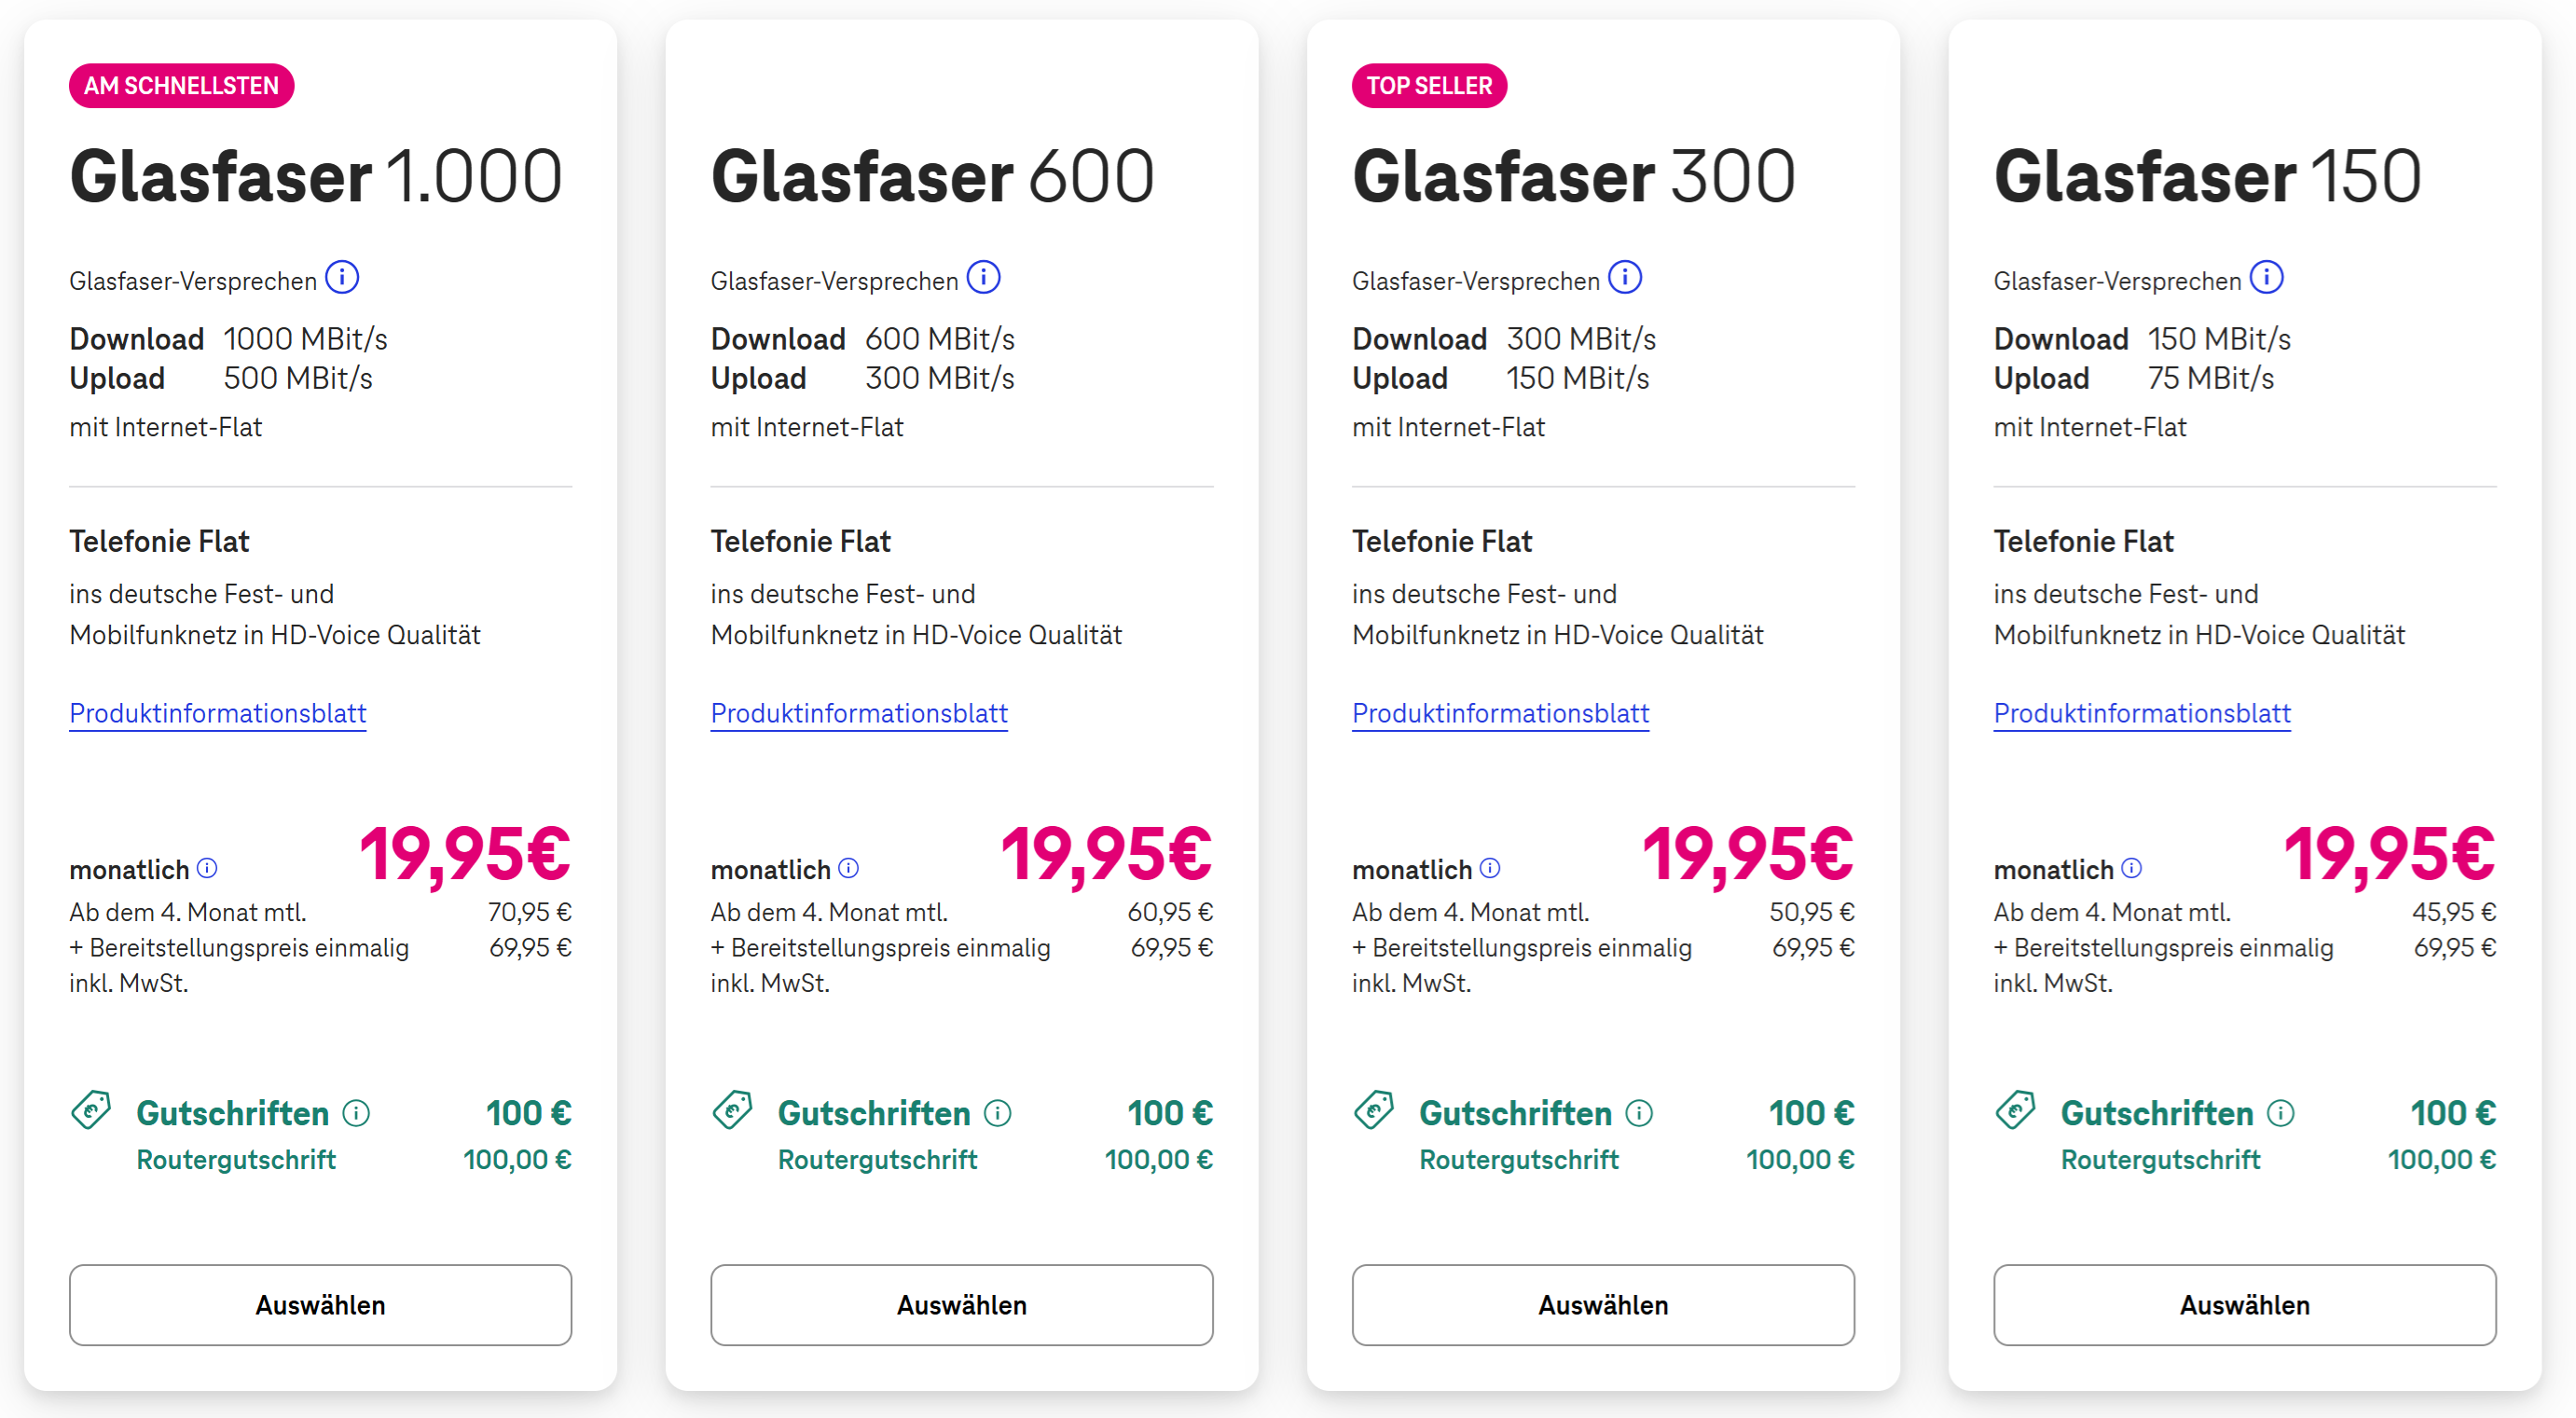Open Glasfaser-Versprechen info icon for Glasfaser 1.000
The image size is (2576, 1418).
pos(342,277)
